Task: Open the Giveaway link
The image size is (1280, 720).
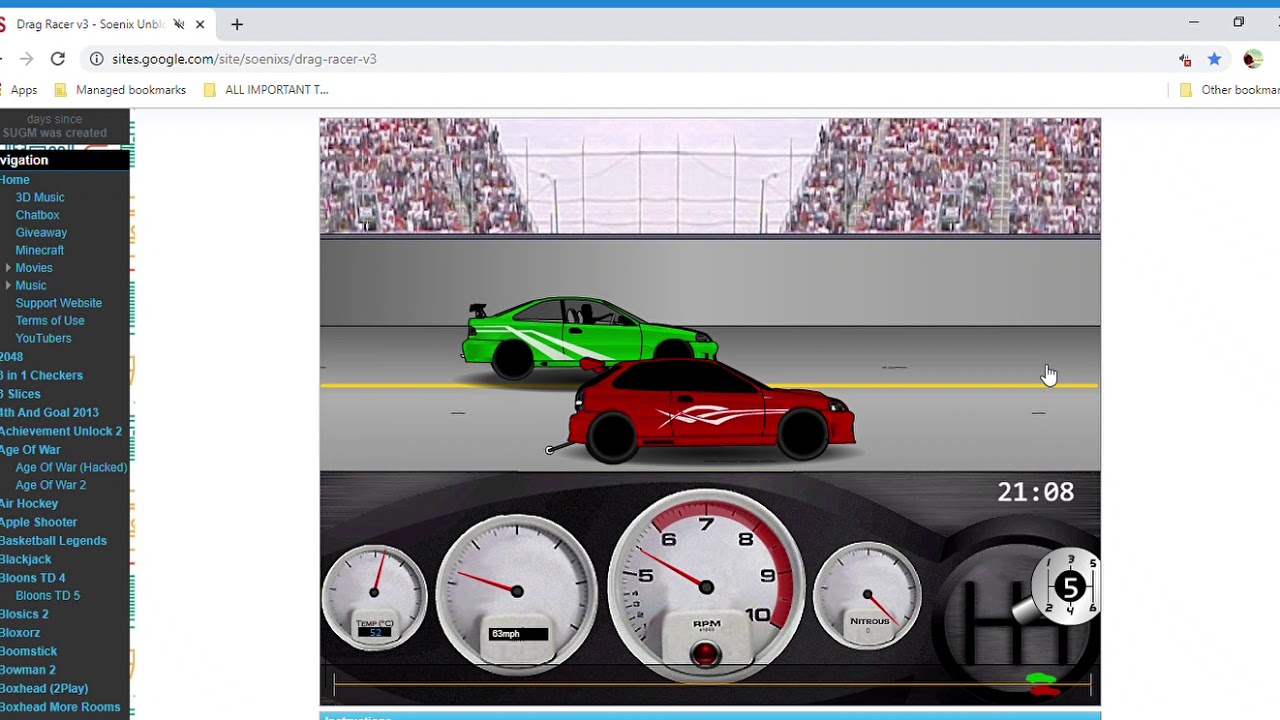Action: [x=41, y=233]
